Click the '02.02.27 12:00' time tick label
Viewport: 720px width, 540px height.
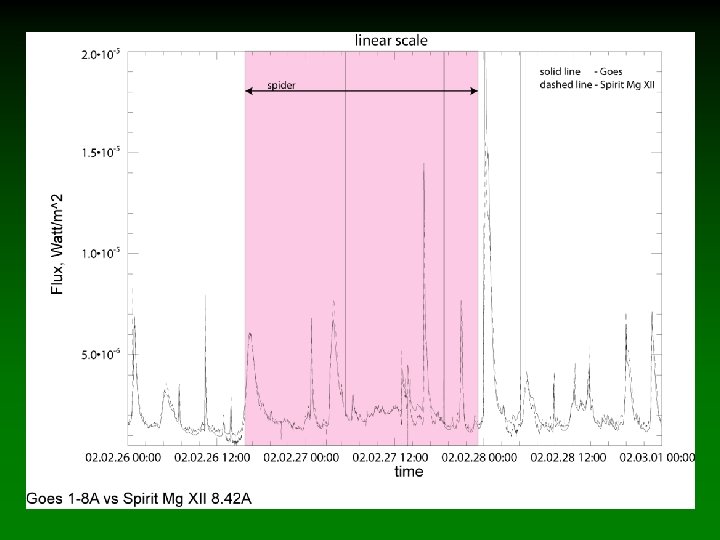[390, 457]
